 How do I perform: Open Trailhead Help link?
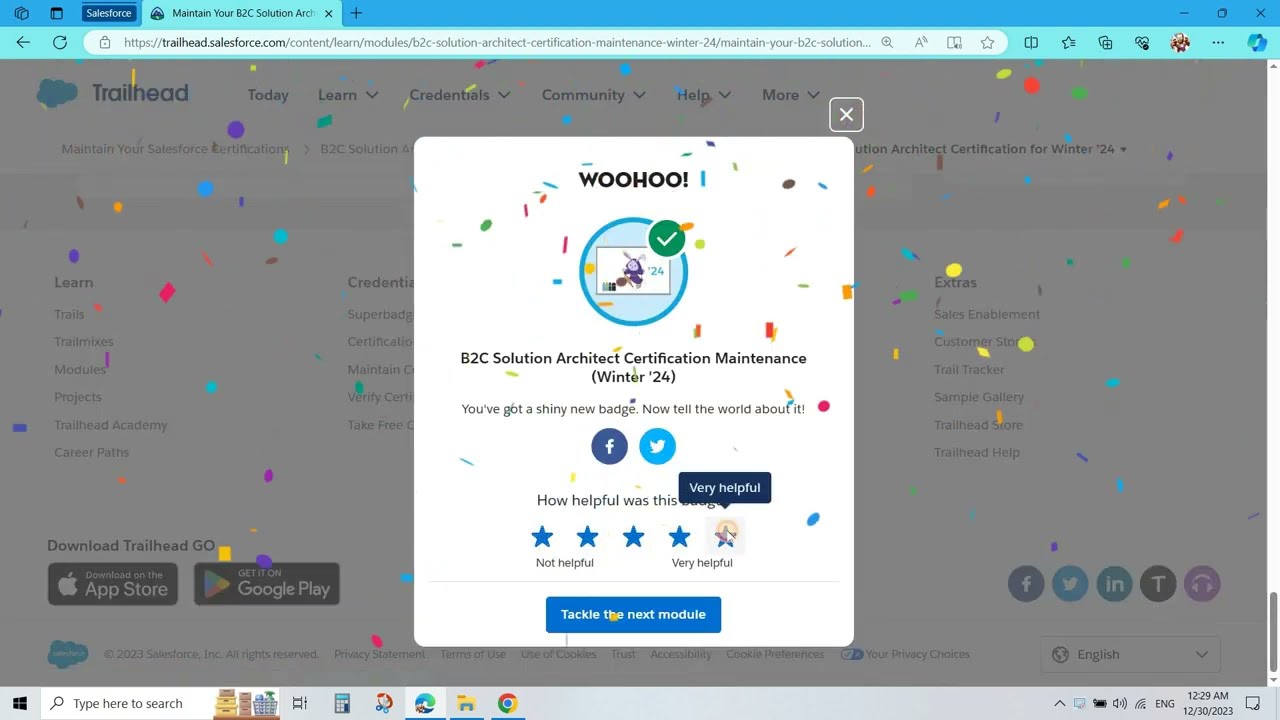(x=977, y=452)
